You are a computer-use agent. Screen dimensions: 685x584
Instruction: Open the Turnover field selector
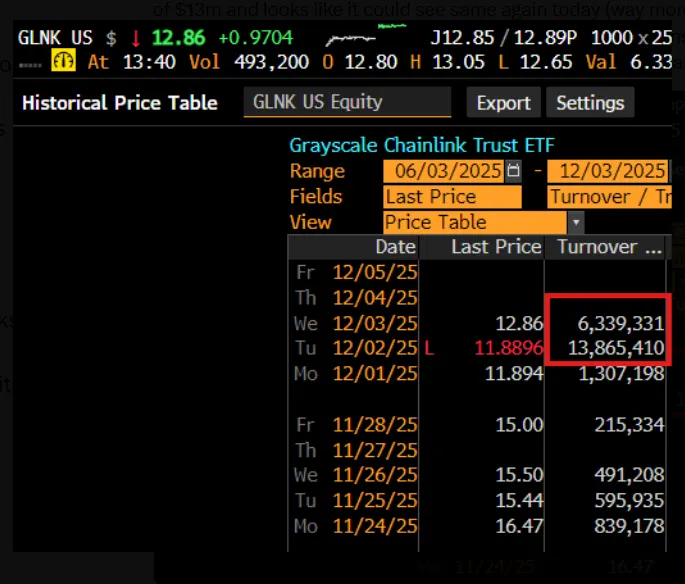[x=609, y=197]
